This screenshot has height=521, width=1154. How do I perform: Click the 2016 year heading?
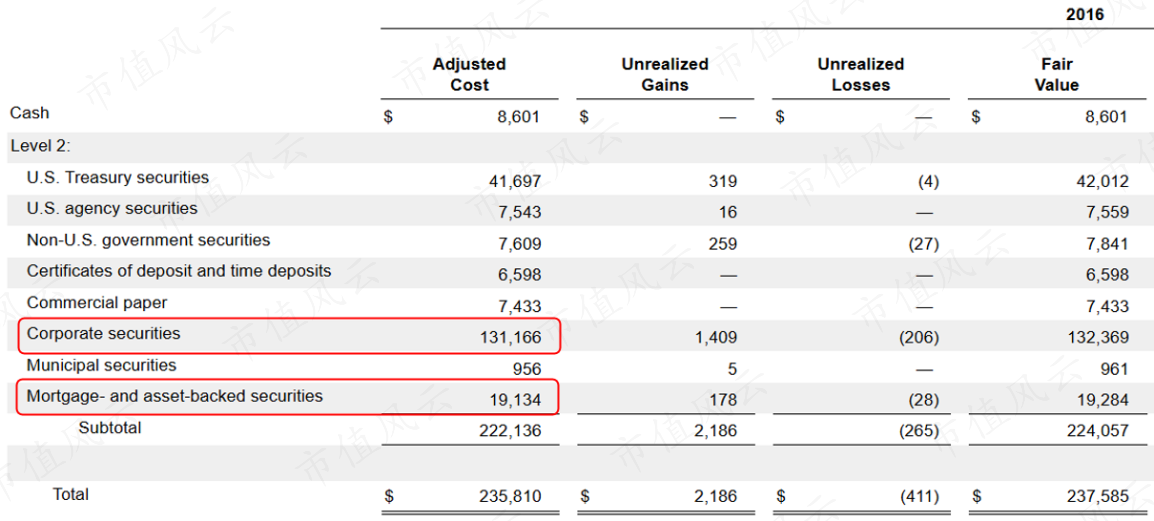pos(1084,14)
